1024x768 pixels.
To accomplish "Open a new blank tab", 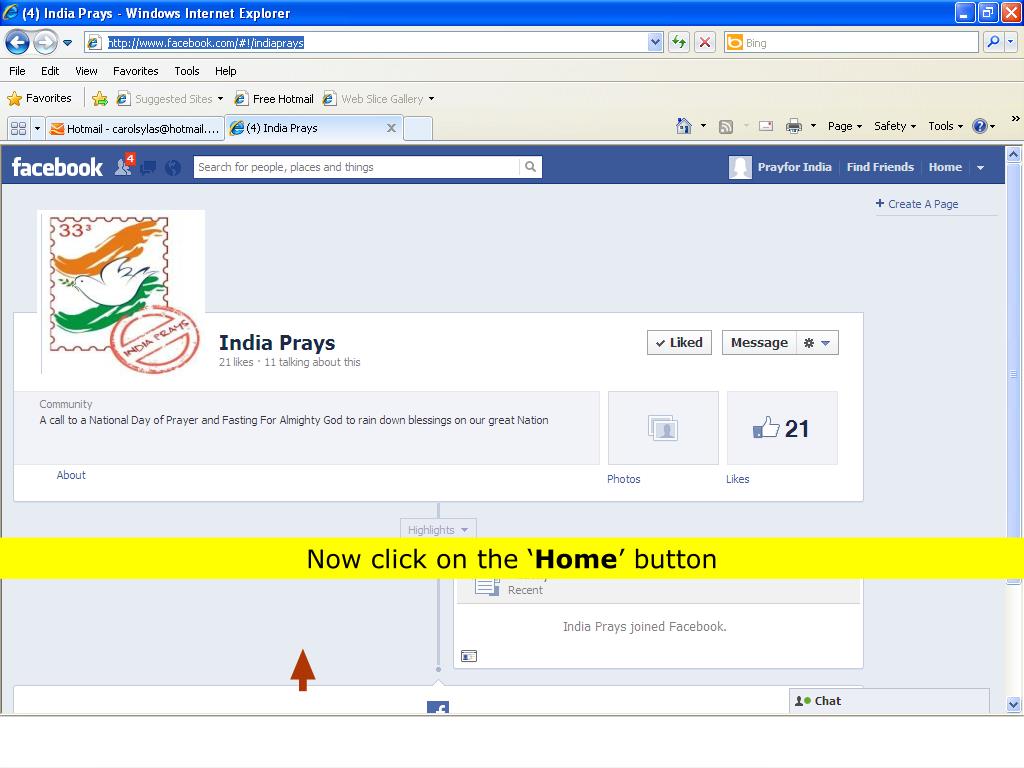I will click(418, 128).
